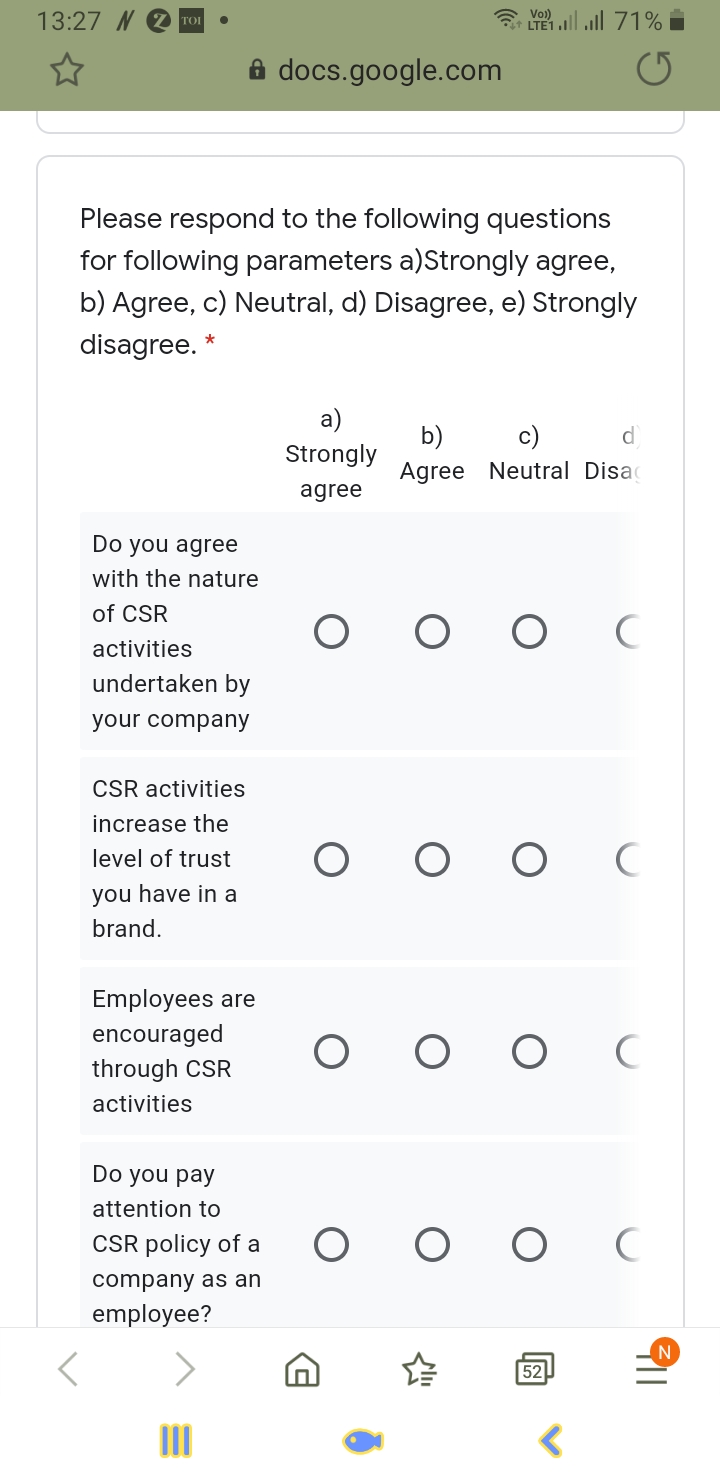The image size is (720, 1480).
Task: Navigate forward with the right arrow
Action: pyautogui.click(x=184, y=1369)
